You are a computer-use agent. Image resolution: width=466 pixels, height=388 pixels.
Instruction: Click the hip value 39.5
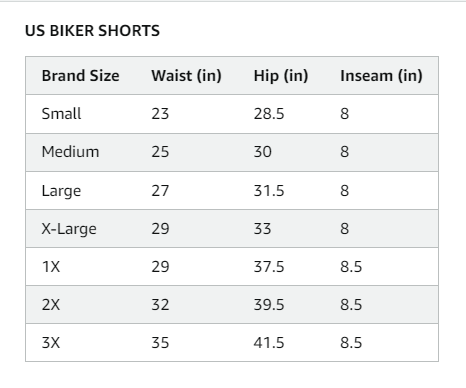[x=269, y=305]
